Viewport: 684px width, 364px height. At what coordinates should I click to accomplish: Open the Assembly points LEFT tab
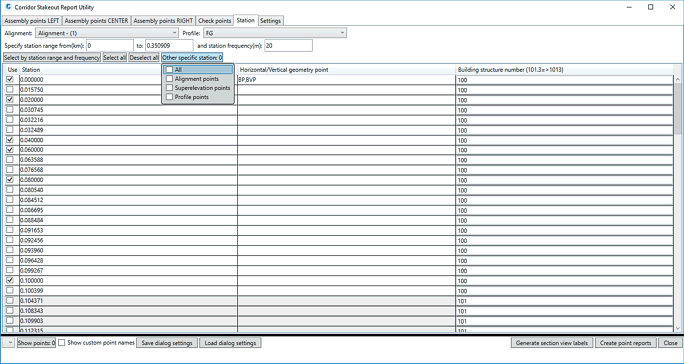pyautogui.click(x=32, y=21)
